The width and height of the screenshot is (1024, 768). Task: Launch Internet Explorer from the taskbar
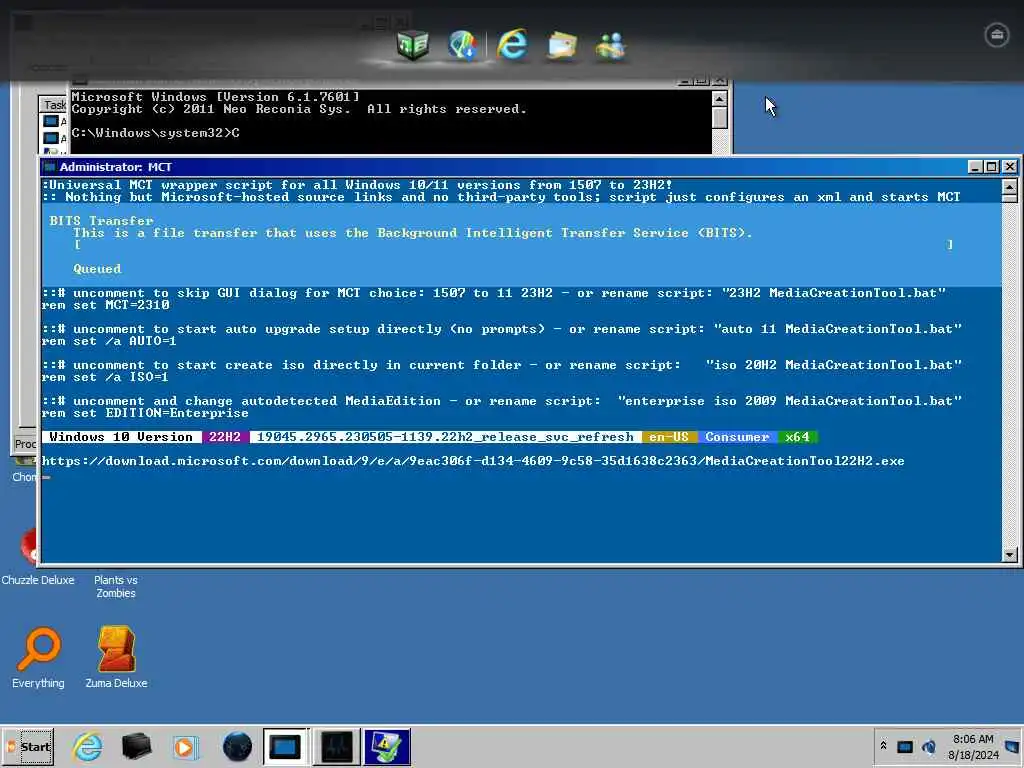click(88, 746)
